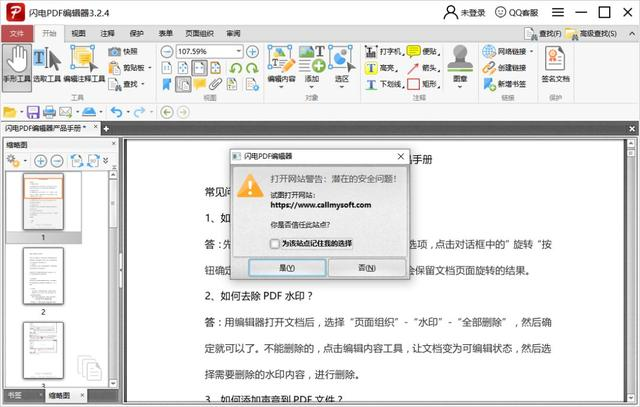Rotate page counterclockwise with green arrow
This screenshot has height=407, width=640.
click(236, 68)
